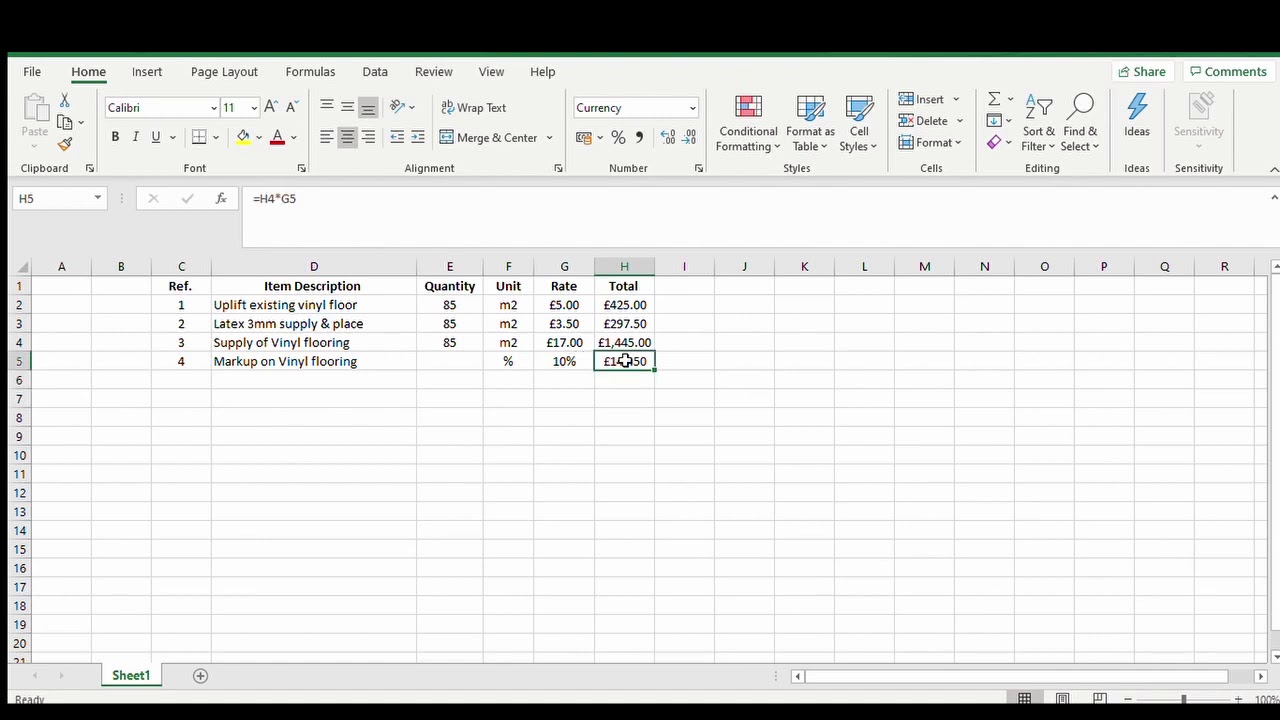
Task: Decrease indent icon
Action: 397,137
